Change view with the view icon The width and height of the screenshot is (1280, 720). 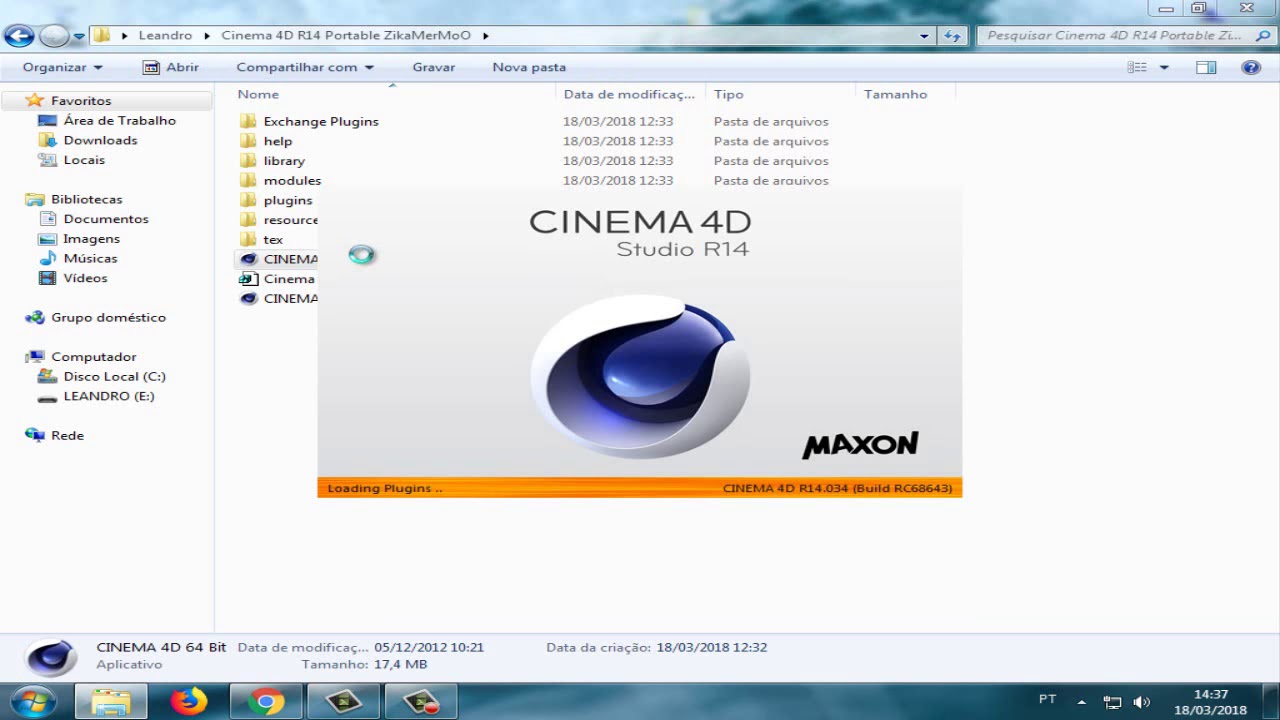pyautogui.click(x=1137, y=67)
